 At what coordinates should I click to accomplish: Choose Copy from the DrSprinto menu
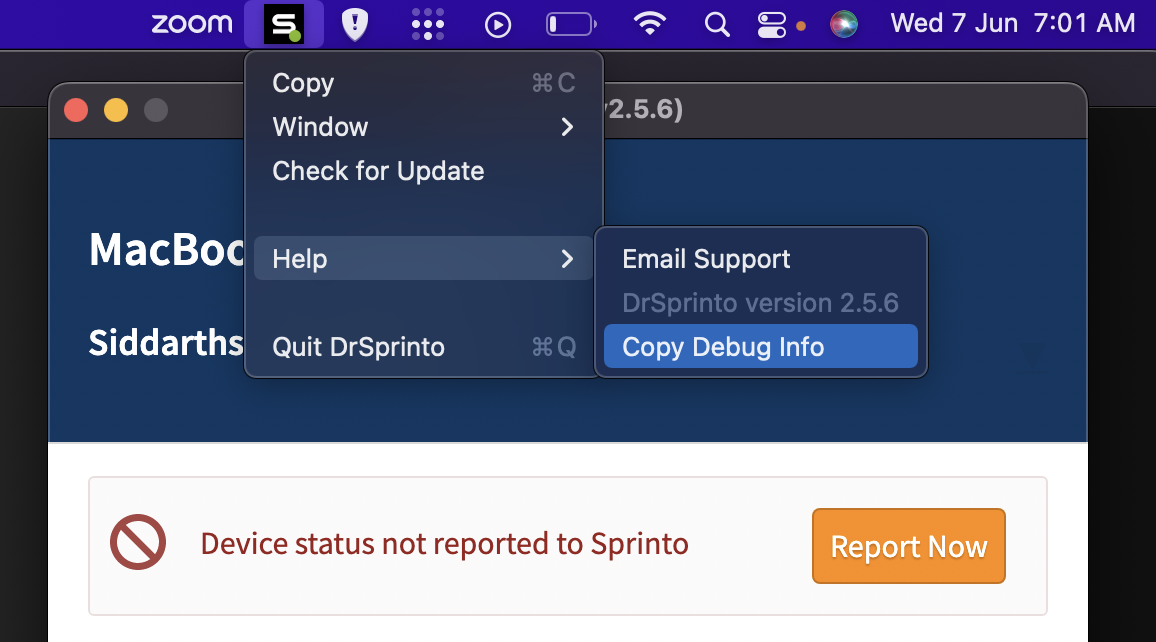tap(423, 83)
